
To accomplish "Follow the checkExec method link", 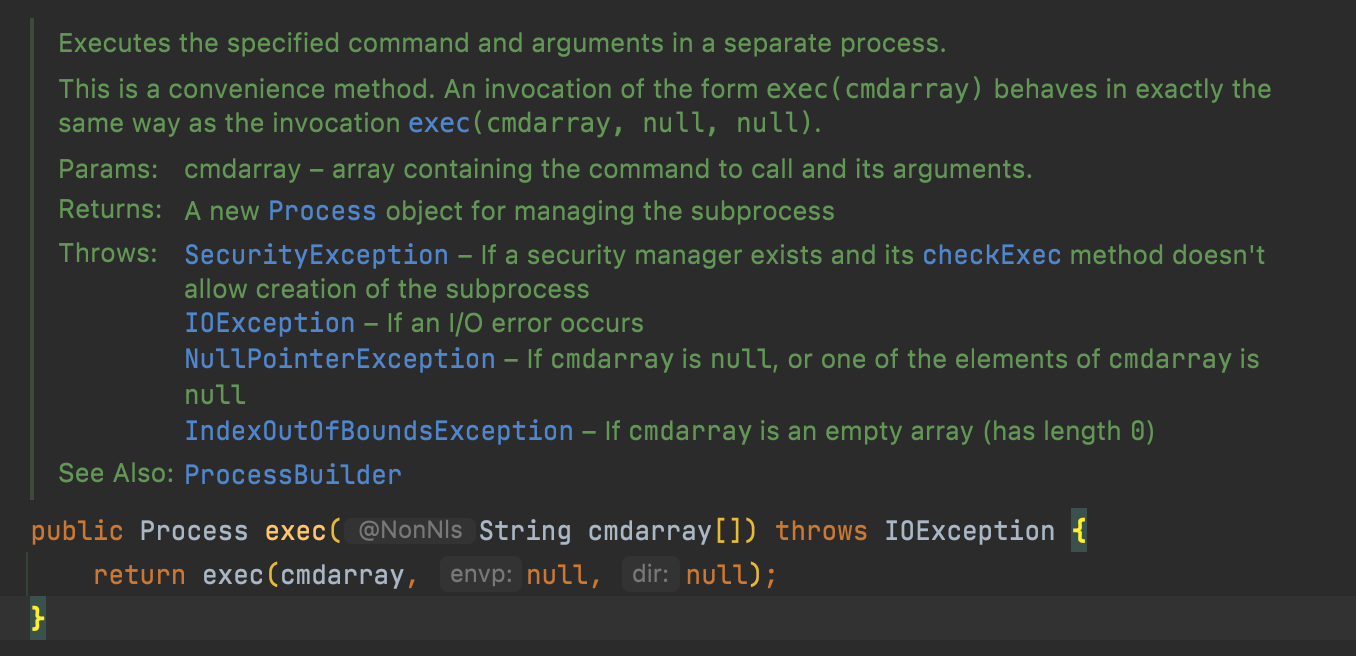I will click(991, 254).
